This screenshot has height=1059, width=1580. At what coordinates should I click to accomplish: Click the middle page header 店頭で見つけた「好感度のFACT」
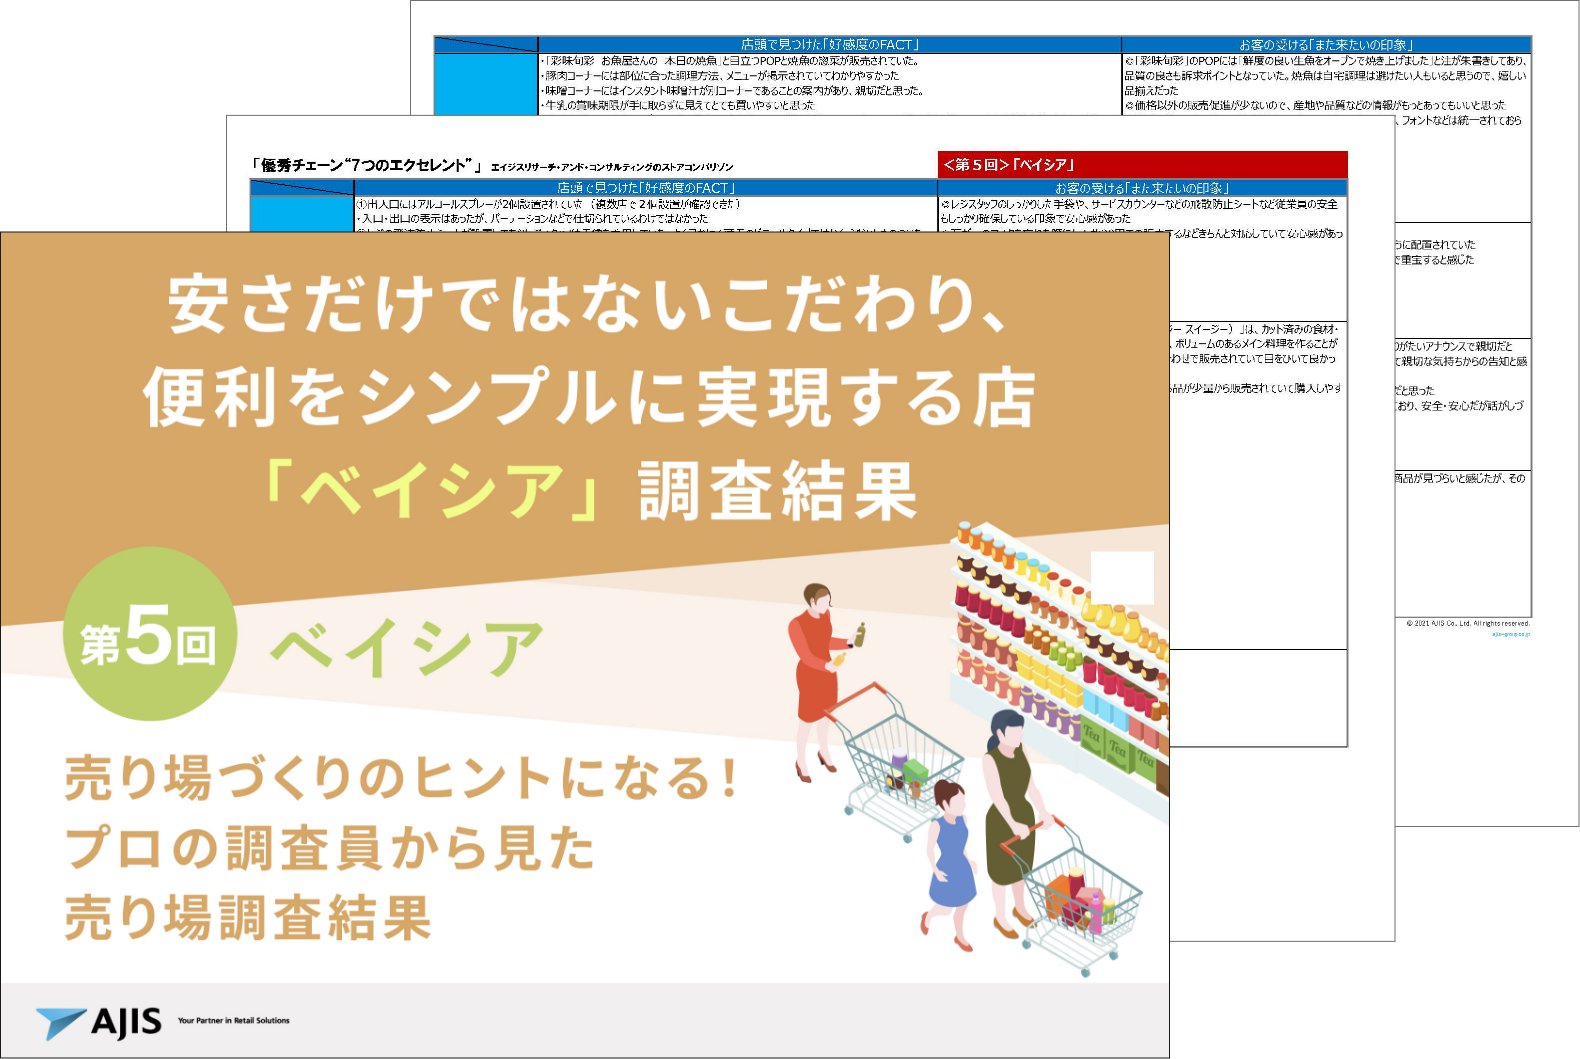click(x=646, y=188)
